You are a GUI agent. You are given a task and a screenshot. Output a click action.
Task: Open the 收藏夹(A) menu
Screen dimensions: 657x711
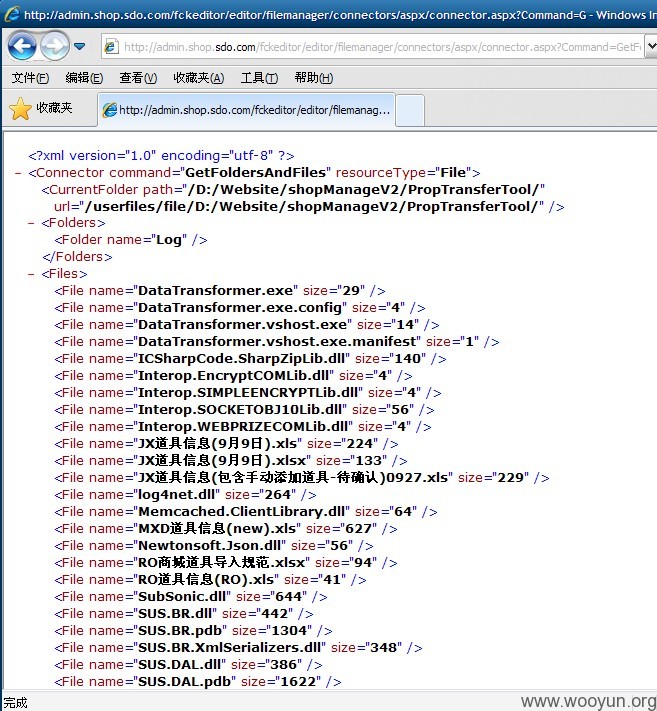pos(199,78)
